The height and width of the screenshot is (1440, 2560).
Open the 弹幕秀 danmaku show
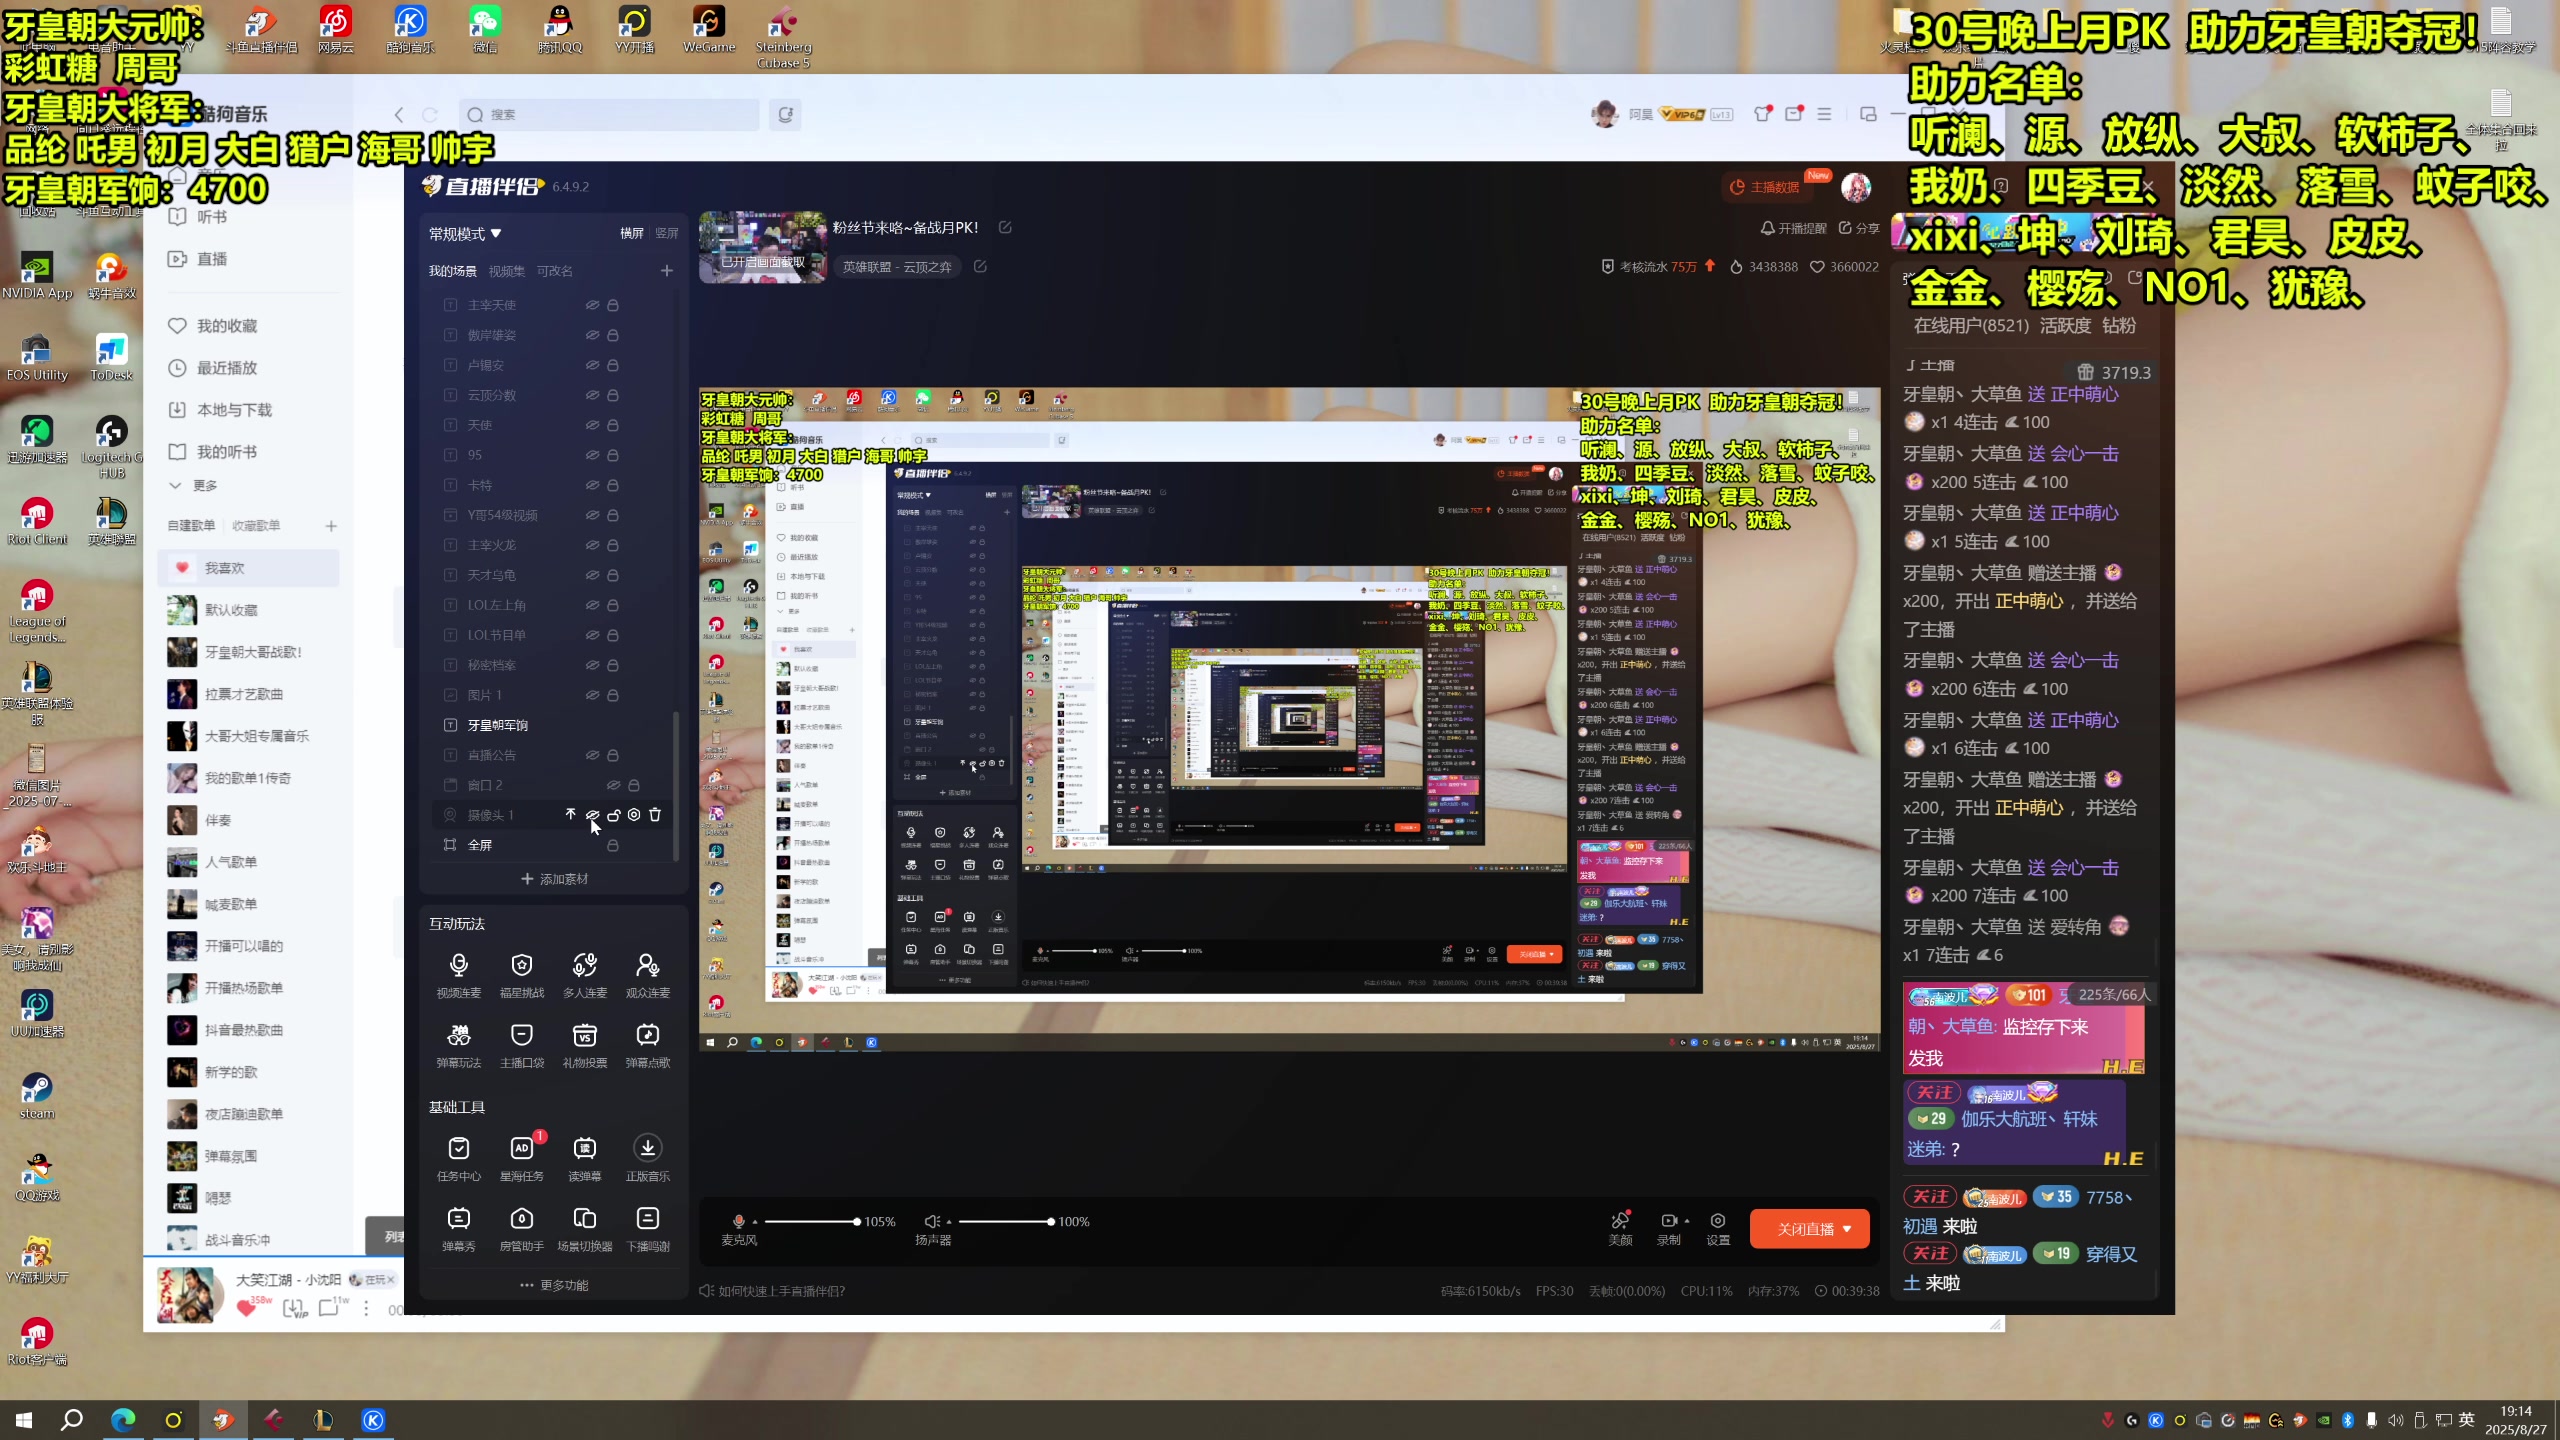tap(458, 1228)
